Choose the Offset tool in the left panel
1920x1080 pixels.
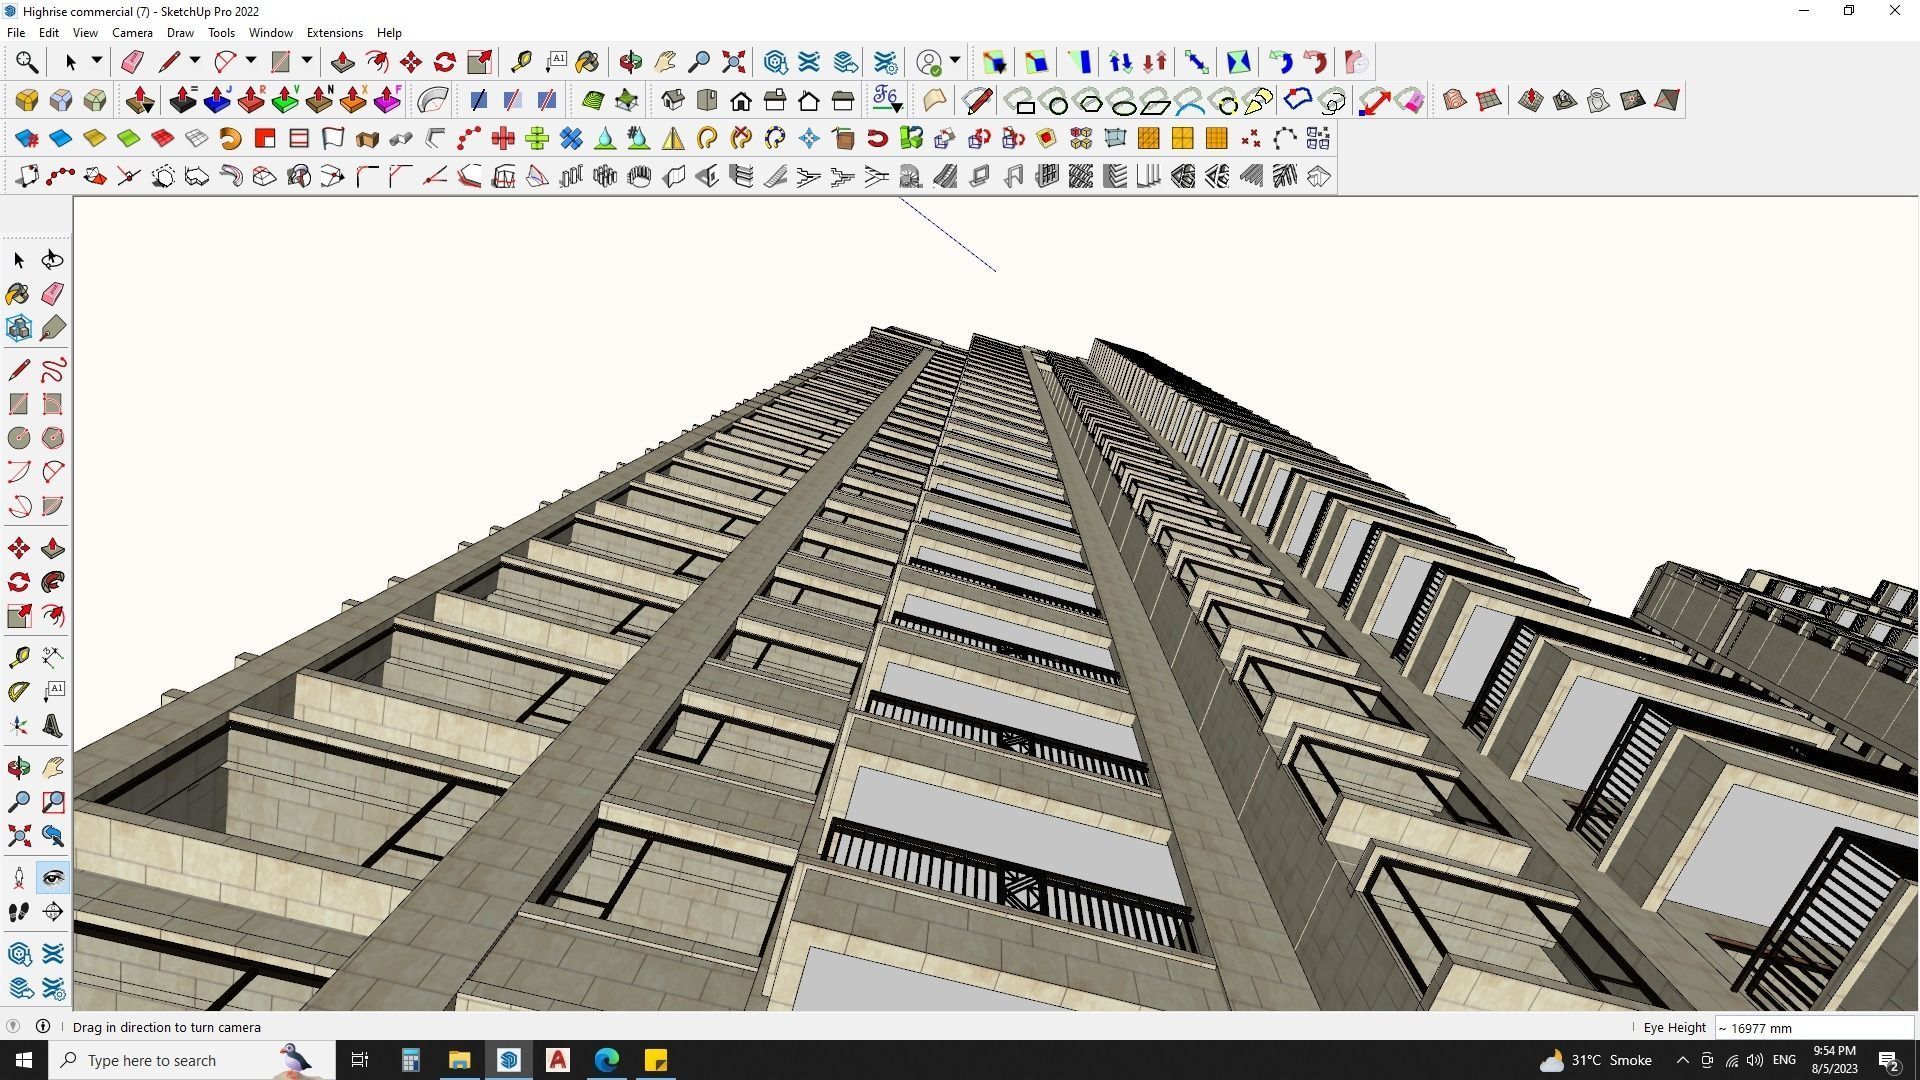coord(53,616)
